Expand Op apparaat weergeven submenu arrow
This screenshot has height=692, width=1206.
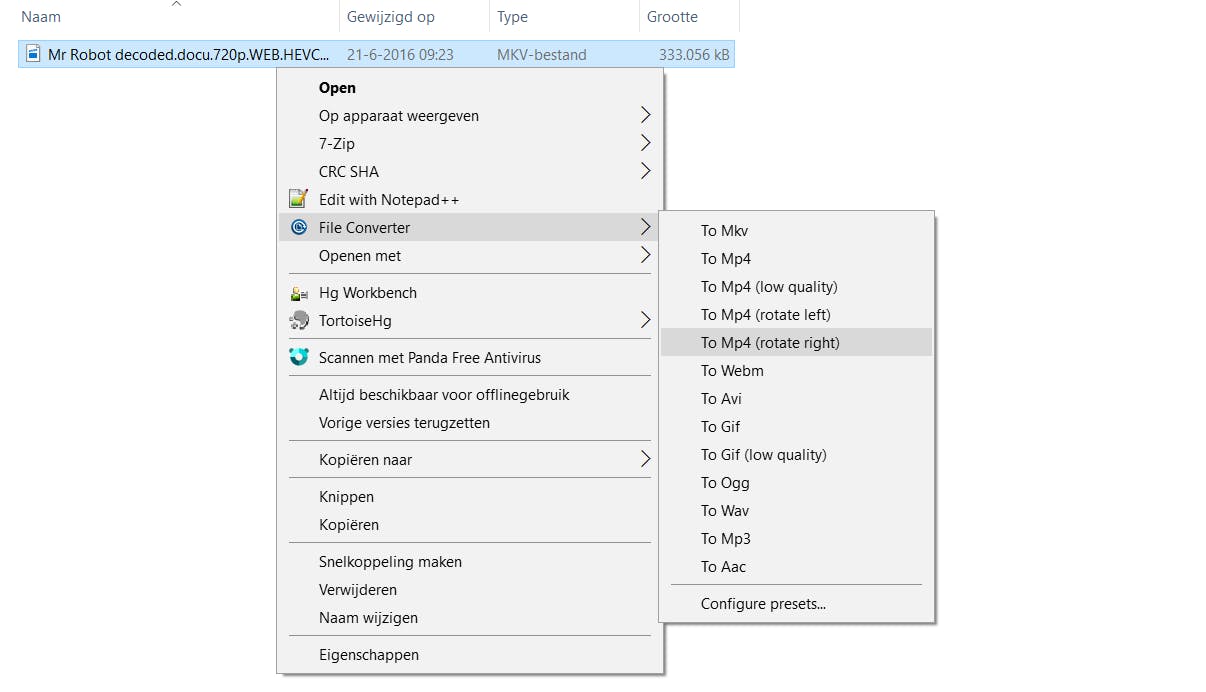click(x=645, y=115)
